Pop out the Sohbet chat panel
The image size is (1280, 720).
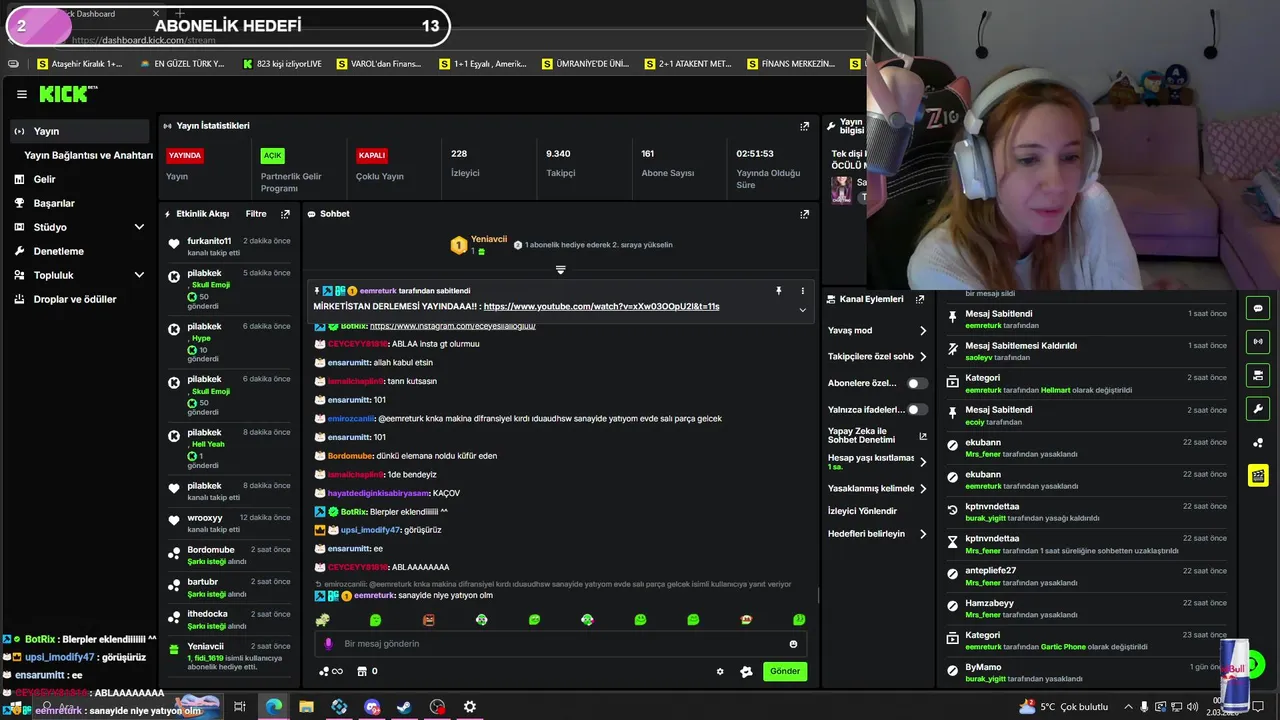pos(804,214)
